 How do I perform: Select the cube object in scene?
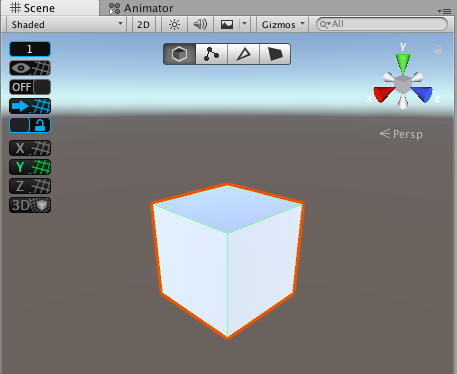(x=228, y=261)
